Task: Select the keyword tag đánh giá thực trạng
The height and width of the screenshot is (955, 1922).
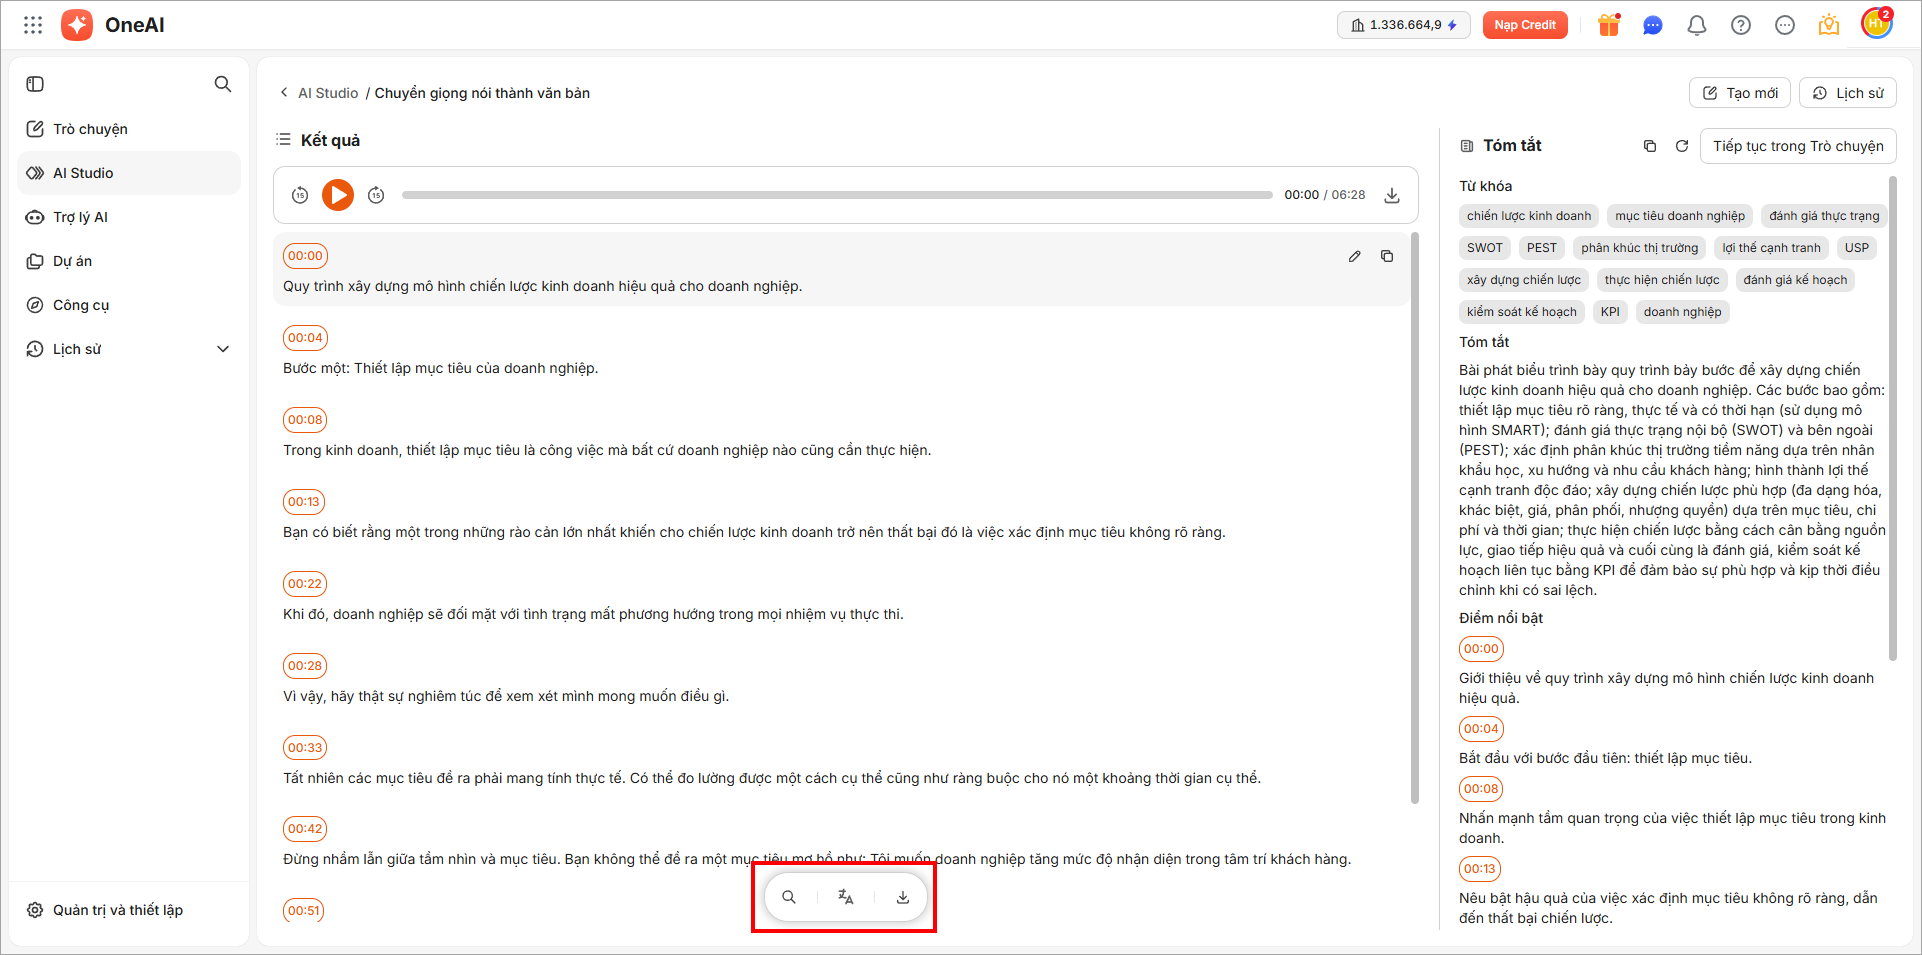Action: (1824, 216)
